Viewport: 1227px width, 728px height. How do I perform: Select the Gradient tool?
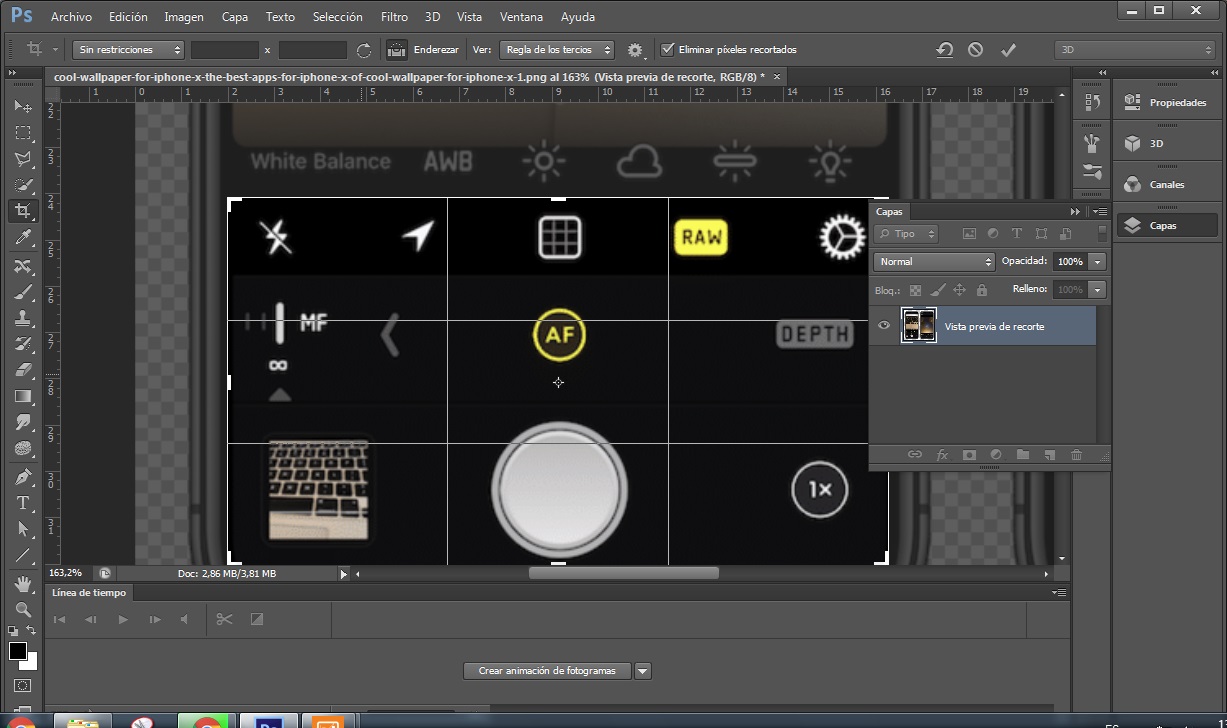click(22, 396)
